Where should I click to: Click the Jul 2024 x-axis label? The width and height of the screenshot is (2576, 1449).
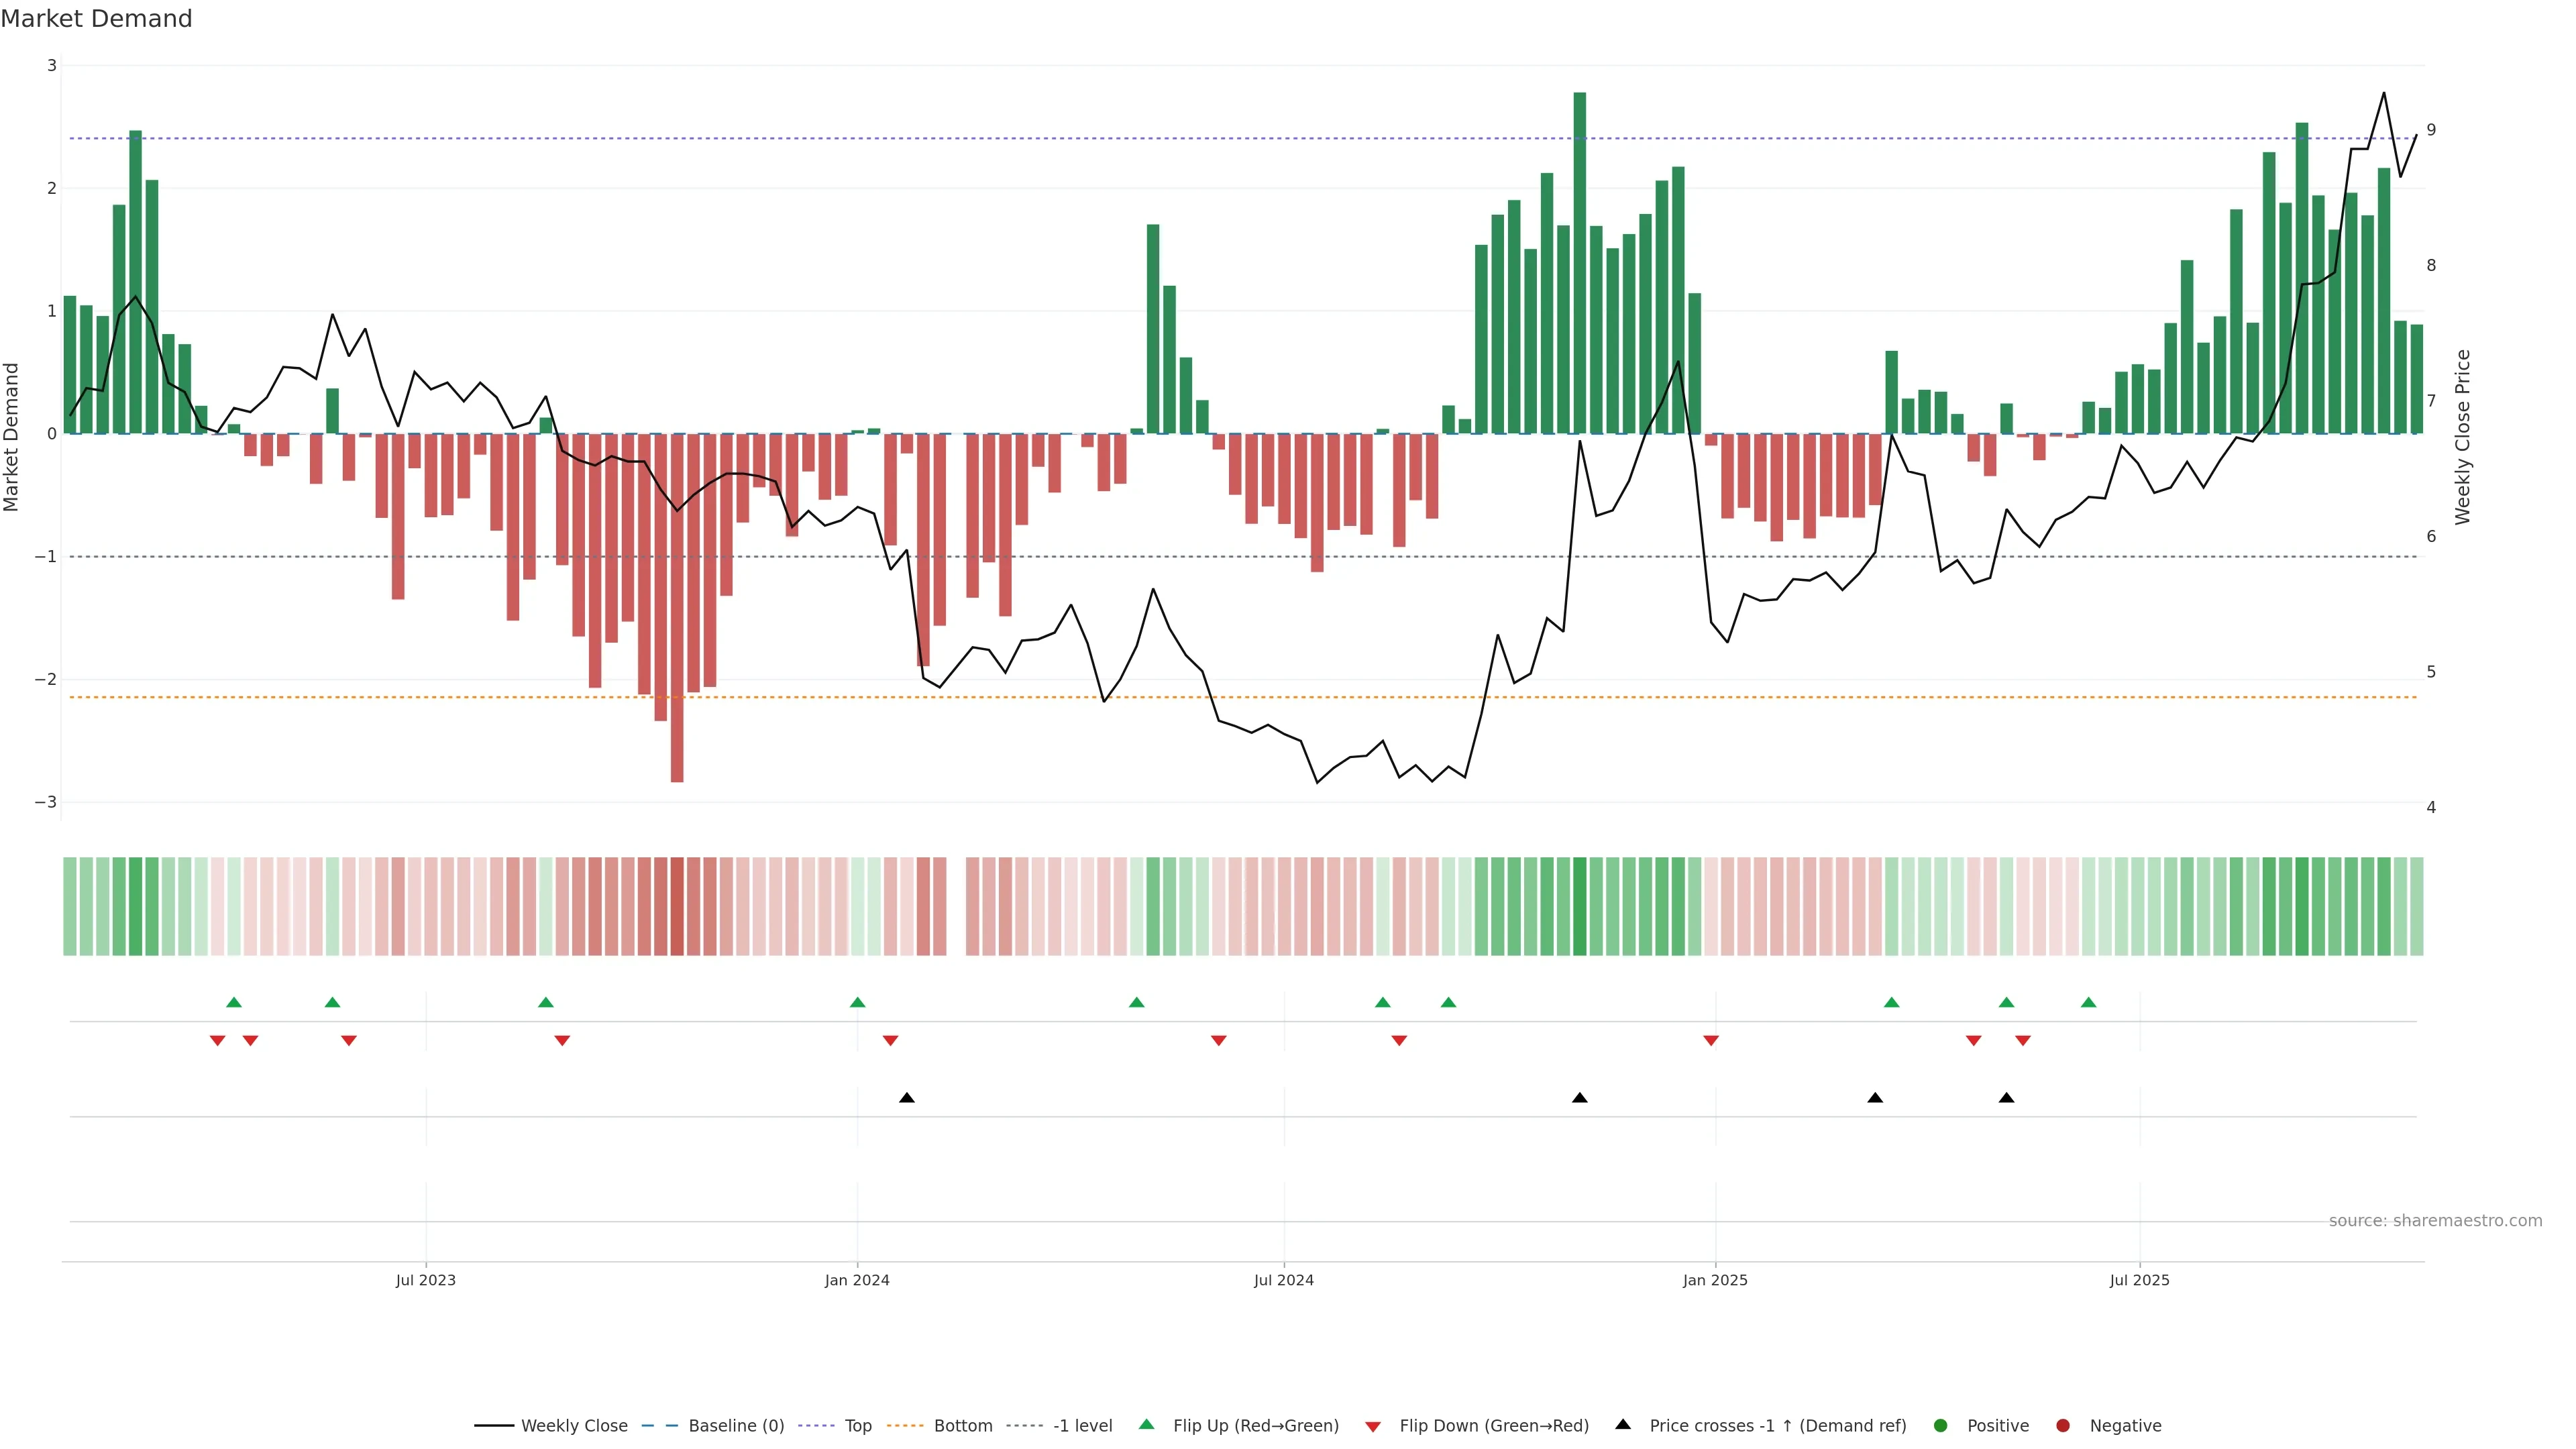(1284, 1280)
